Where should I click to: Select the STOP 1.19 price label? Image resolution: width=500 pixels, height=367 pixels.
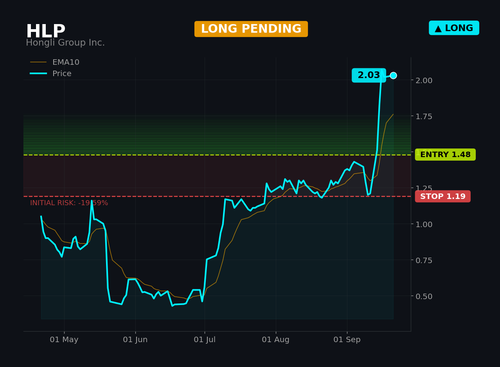(443, 196)
